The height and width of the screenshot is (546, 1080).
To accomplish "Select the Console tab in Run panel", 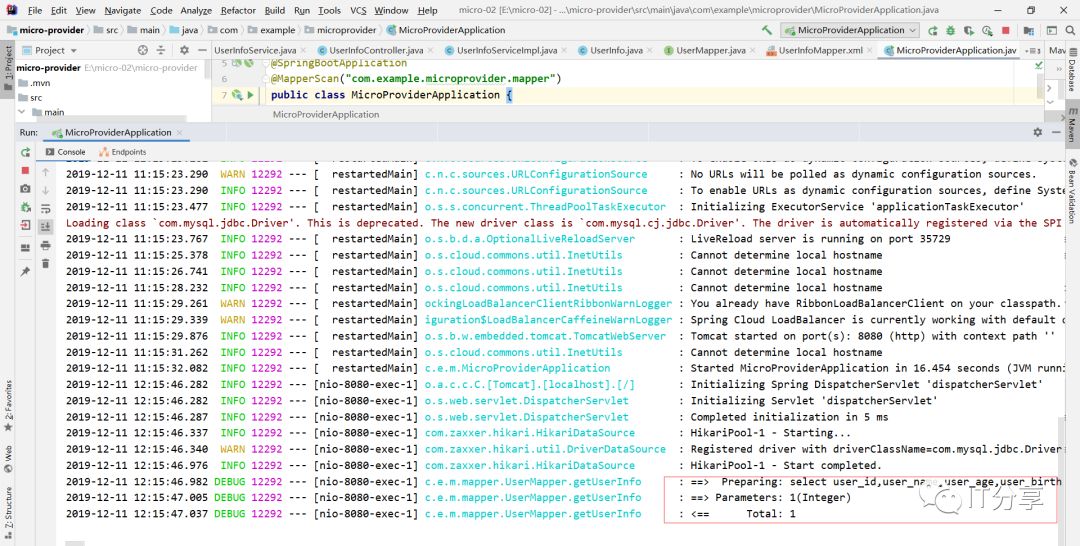I will pos(65,152).
